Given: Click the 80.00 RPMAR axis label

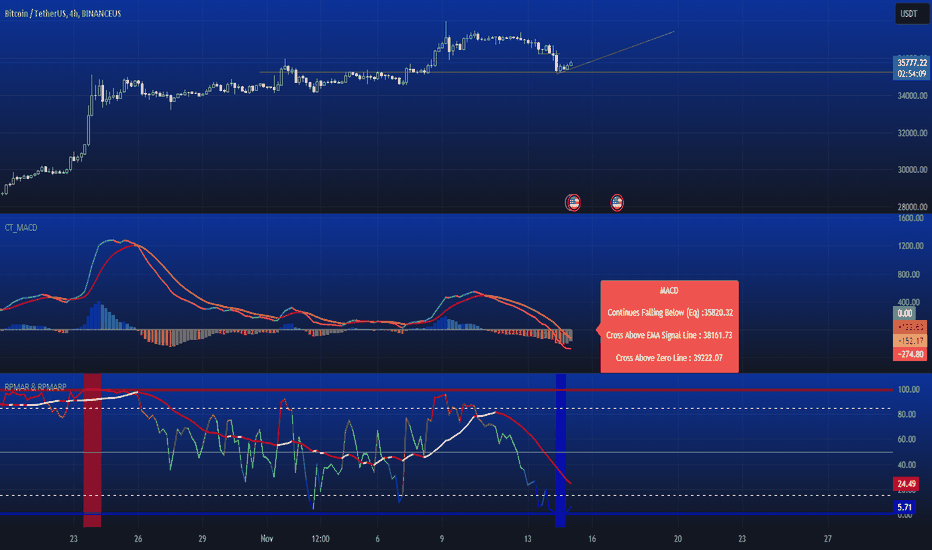Looking at the screenshot, I should [x=906, y=414].
